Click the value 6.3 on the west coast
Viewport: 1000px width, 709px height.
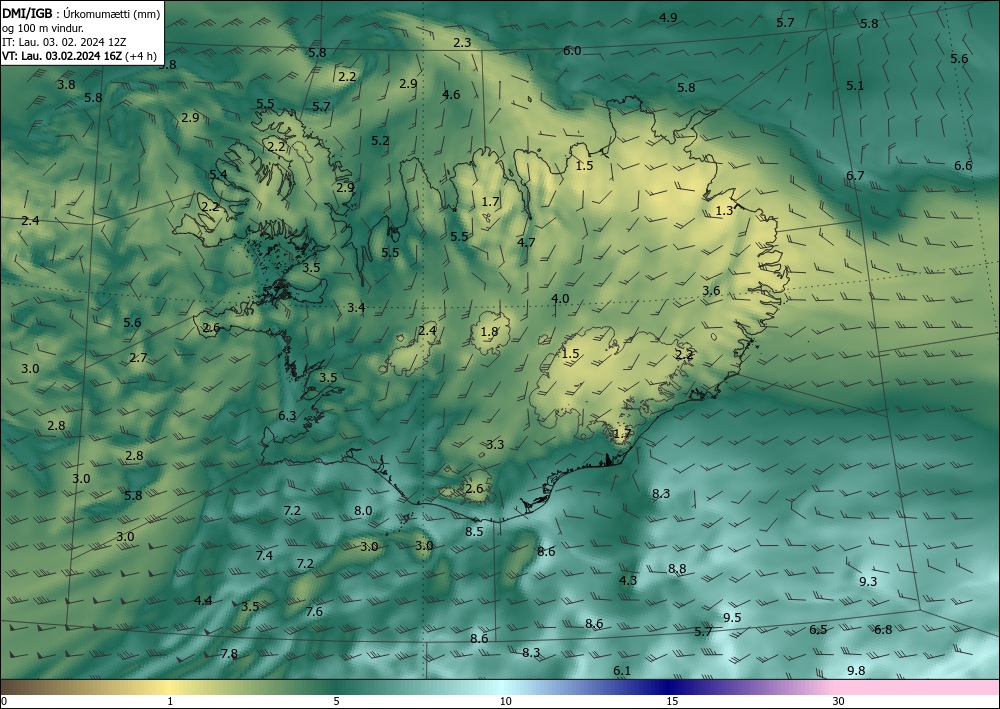click(x=287, y=416)
